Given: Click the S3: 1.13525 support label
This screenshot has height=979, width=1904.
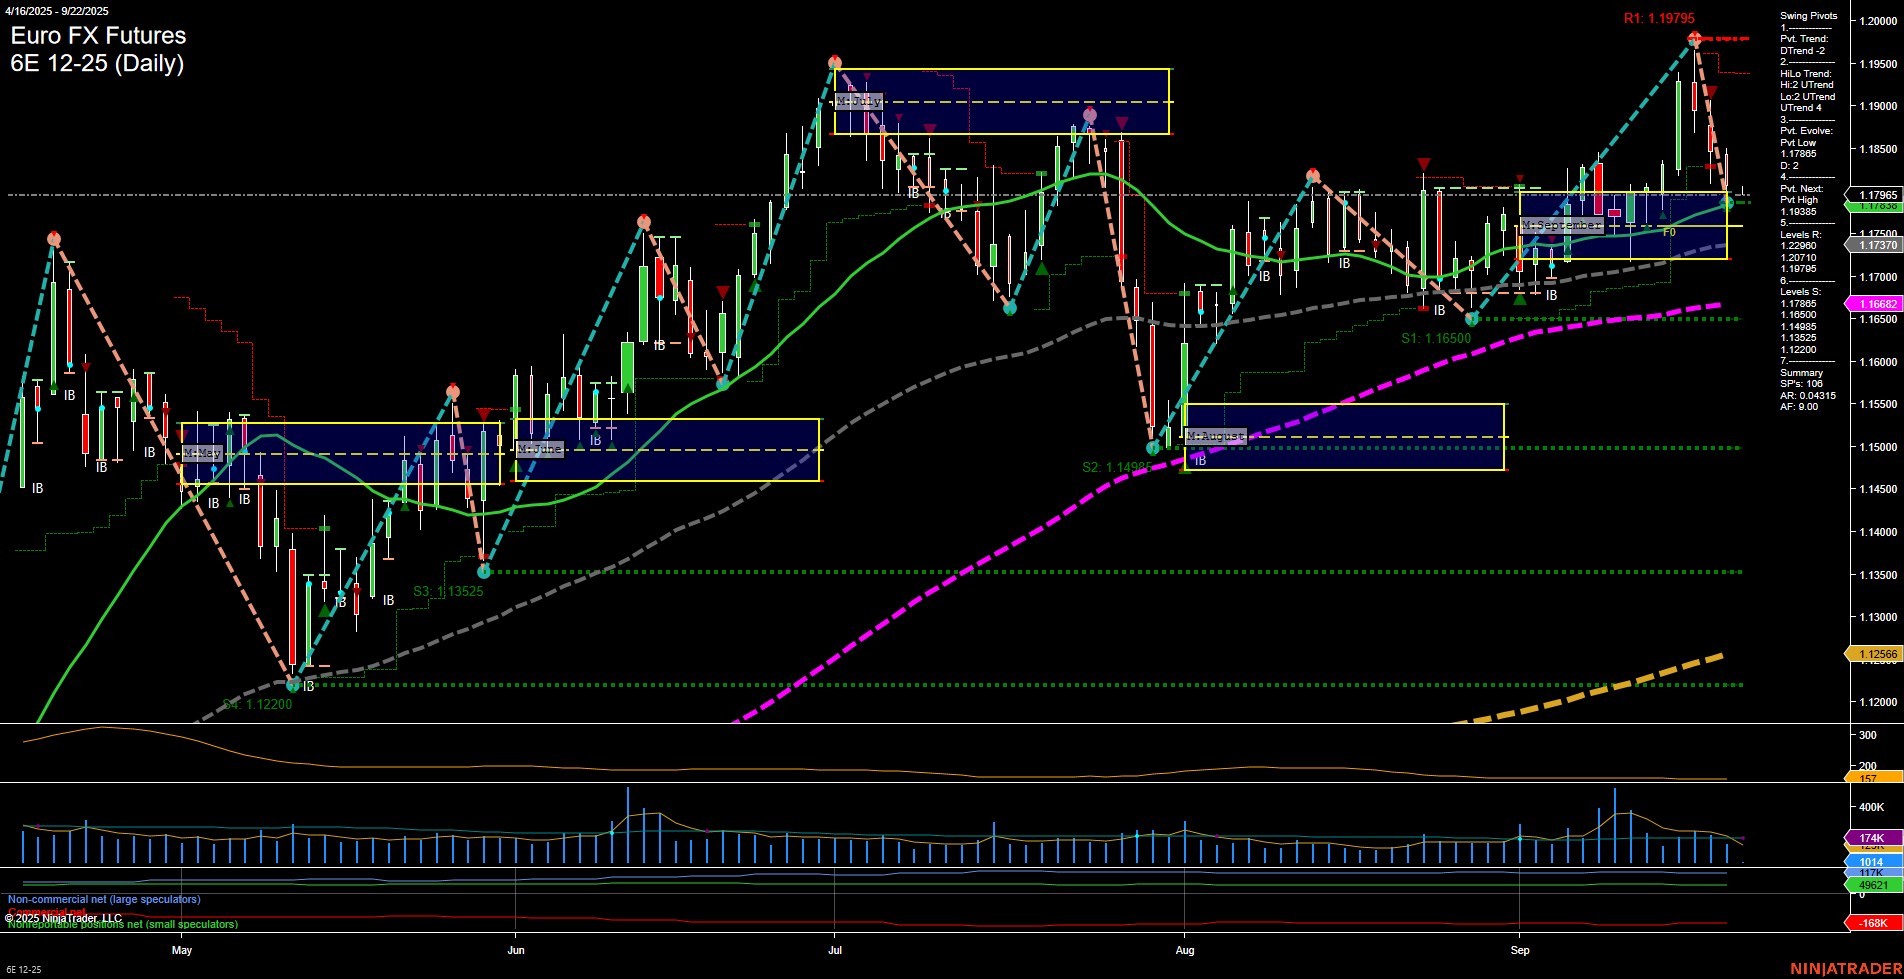Looking at the screenshot, I should tap(447, 591).
